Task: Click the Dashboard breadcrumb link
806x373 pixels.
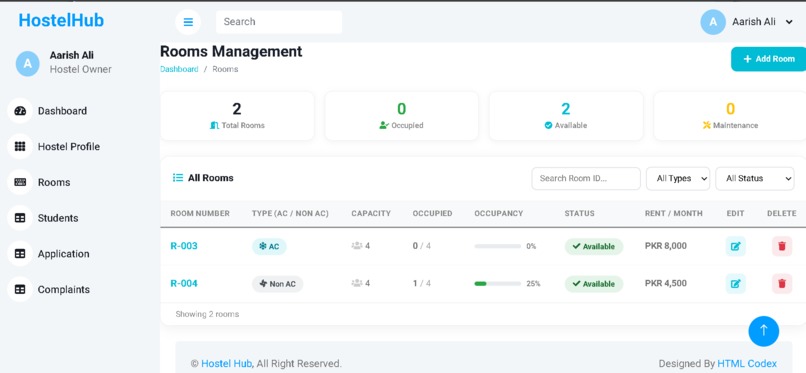Action: (x=179, y=69)
